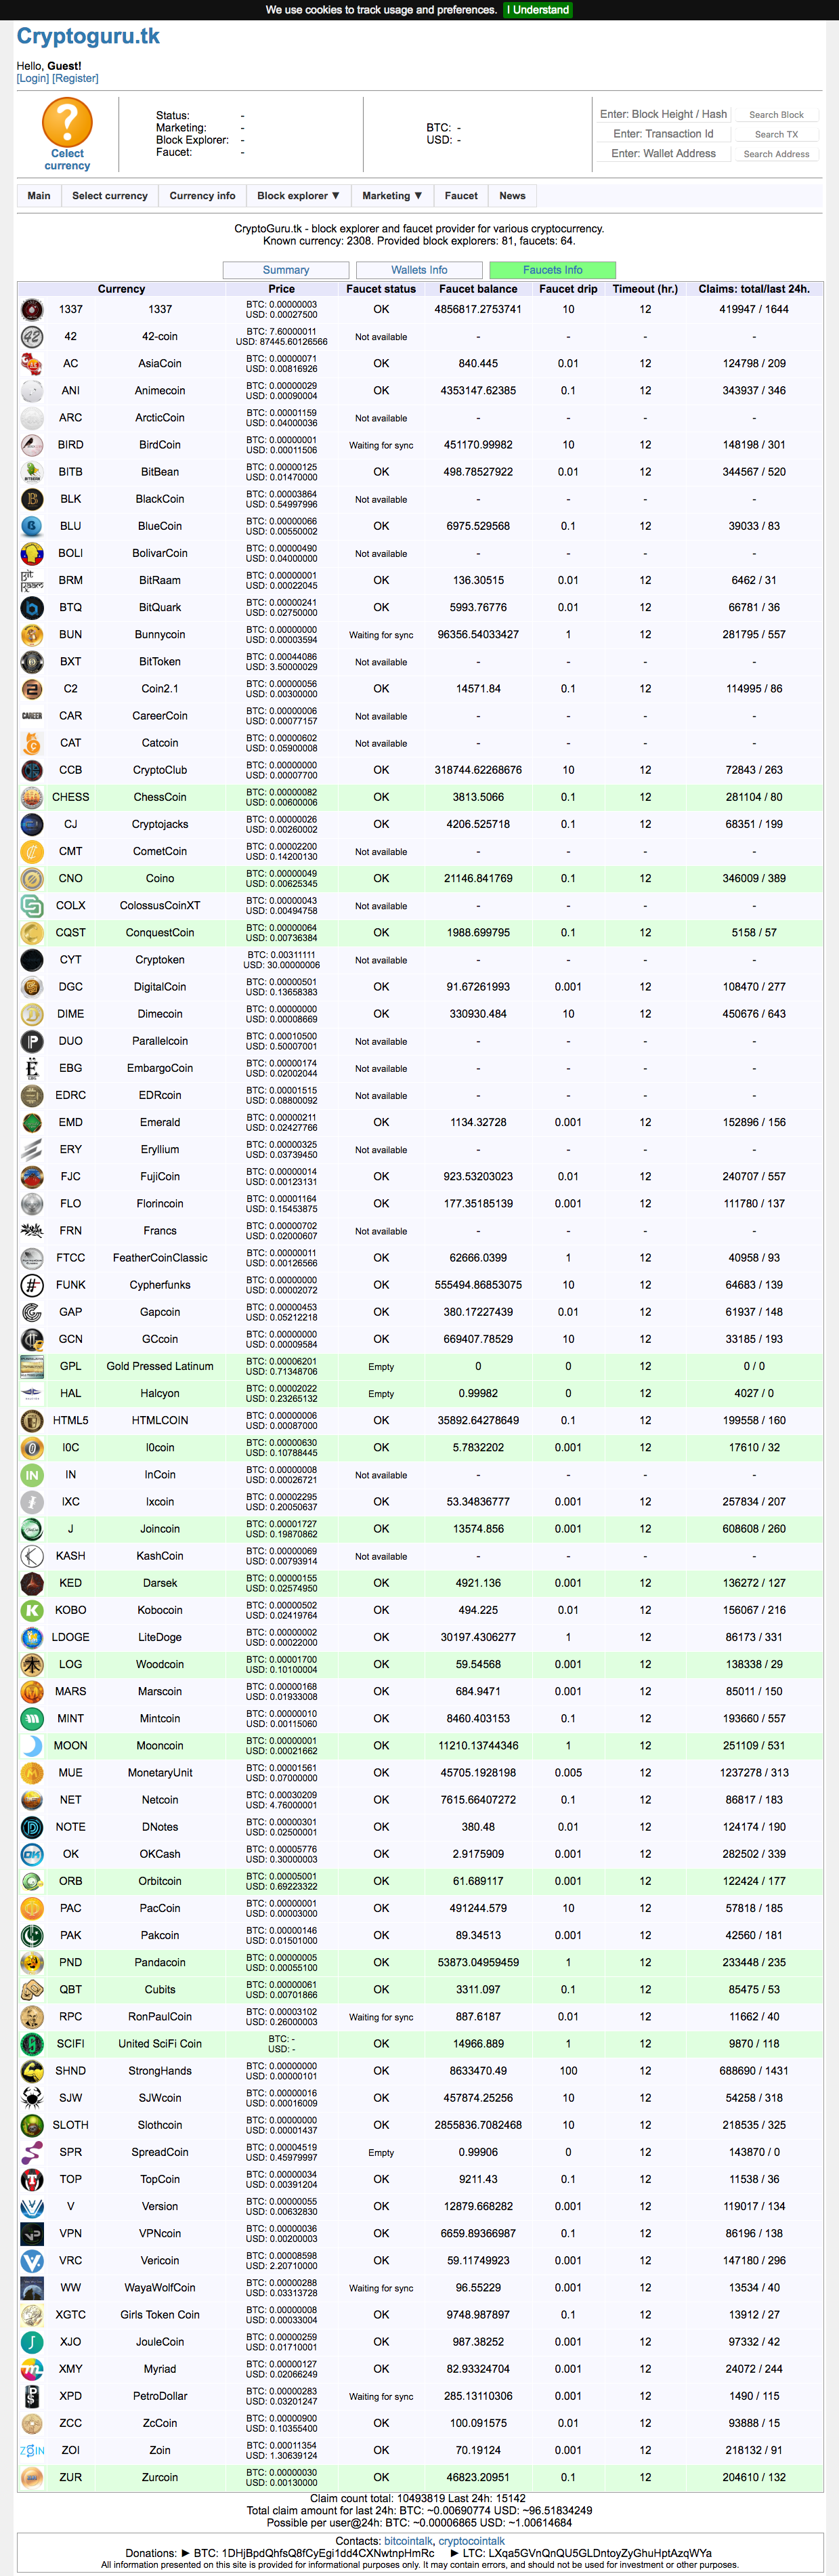Click the BlackCoin logo icon
Image resolution: width=839 pixels, height=2576 pixels.
click(32, 499)
